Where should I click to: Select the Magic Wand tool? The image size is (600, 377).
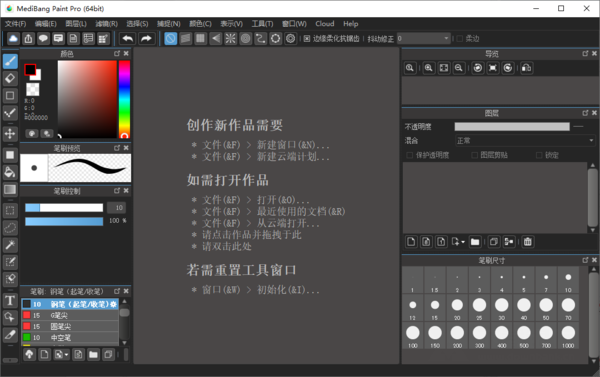pyautogui.click(x=10, y=245)
